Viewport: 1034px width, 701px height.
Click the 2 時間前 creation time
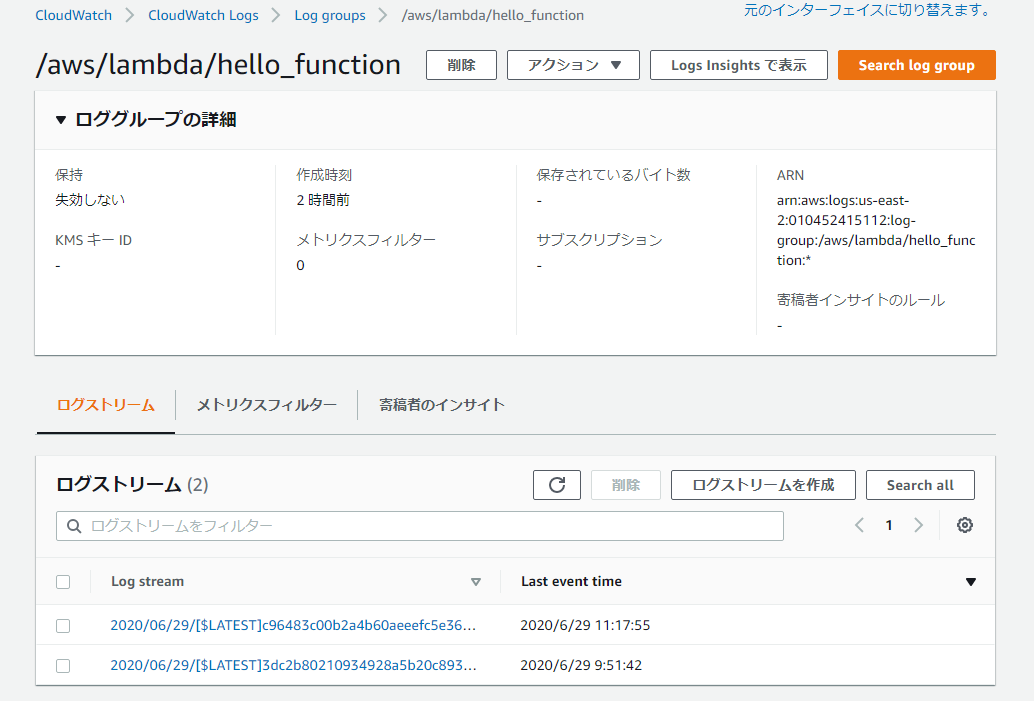[323, 200]
